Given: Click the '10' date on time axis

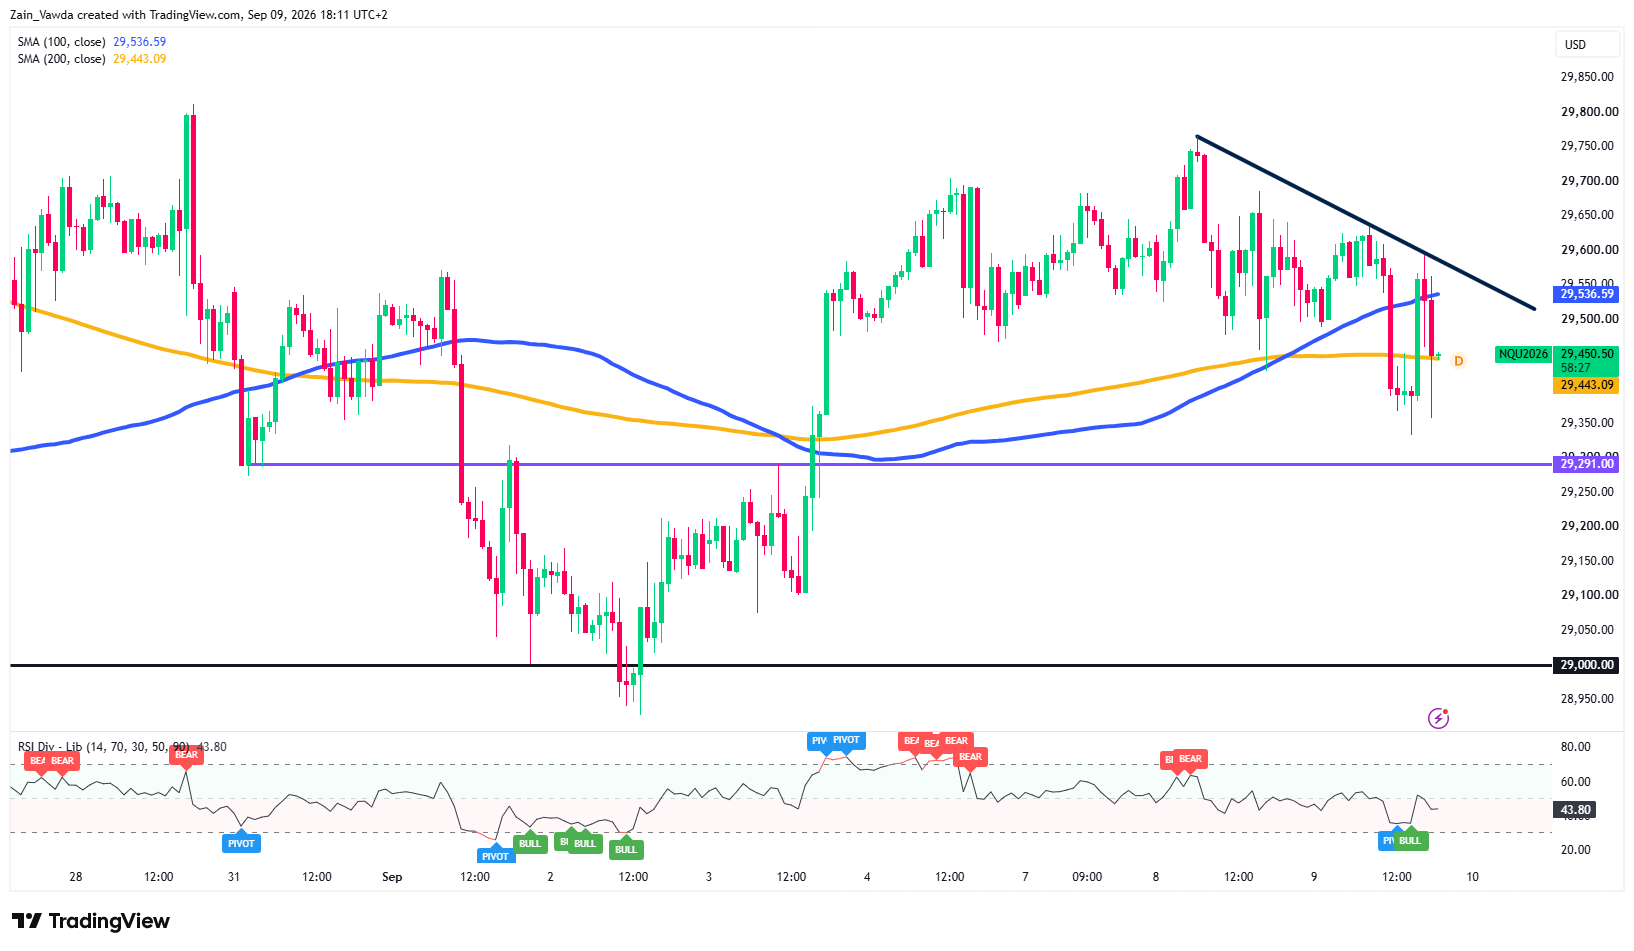Looking at the screenshot, I should tap(1472, 877).
